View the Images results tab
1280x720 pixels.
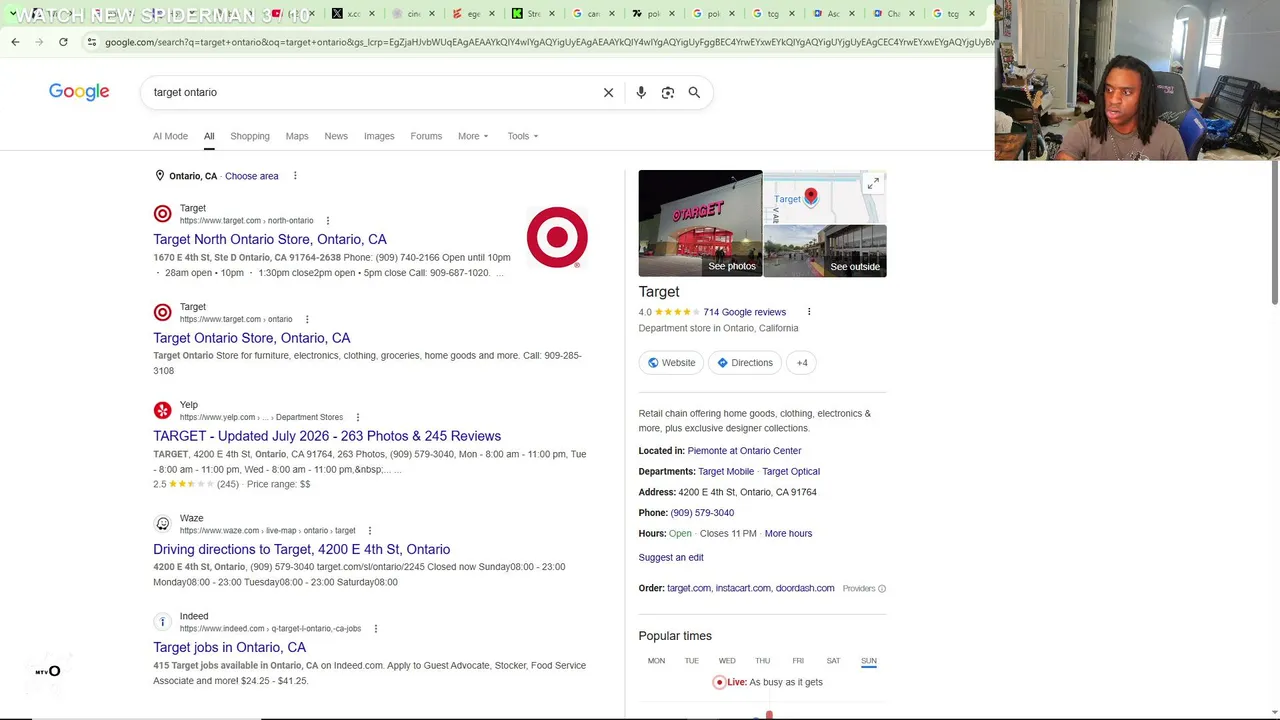379,136
